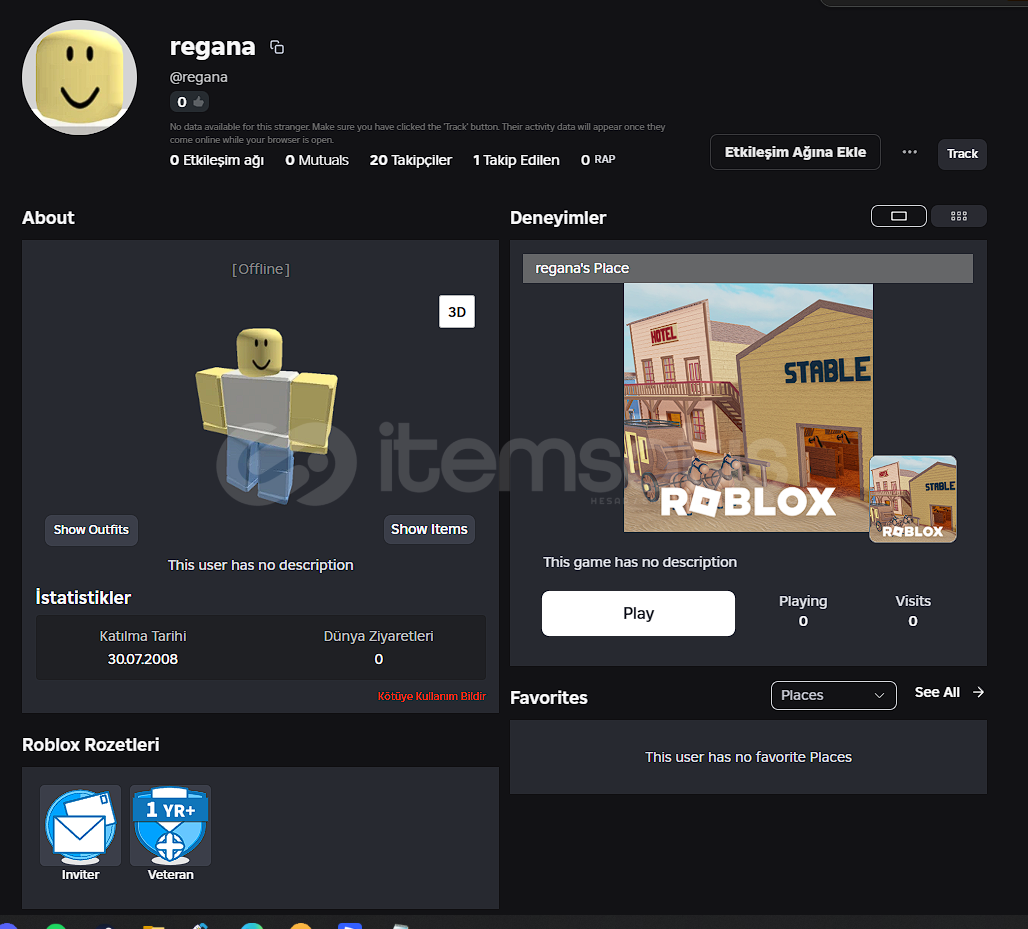
Task: Switch experiences to grid view
Action: pos(959,216)
